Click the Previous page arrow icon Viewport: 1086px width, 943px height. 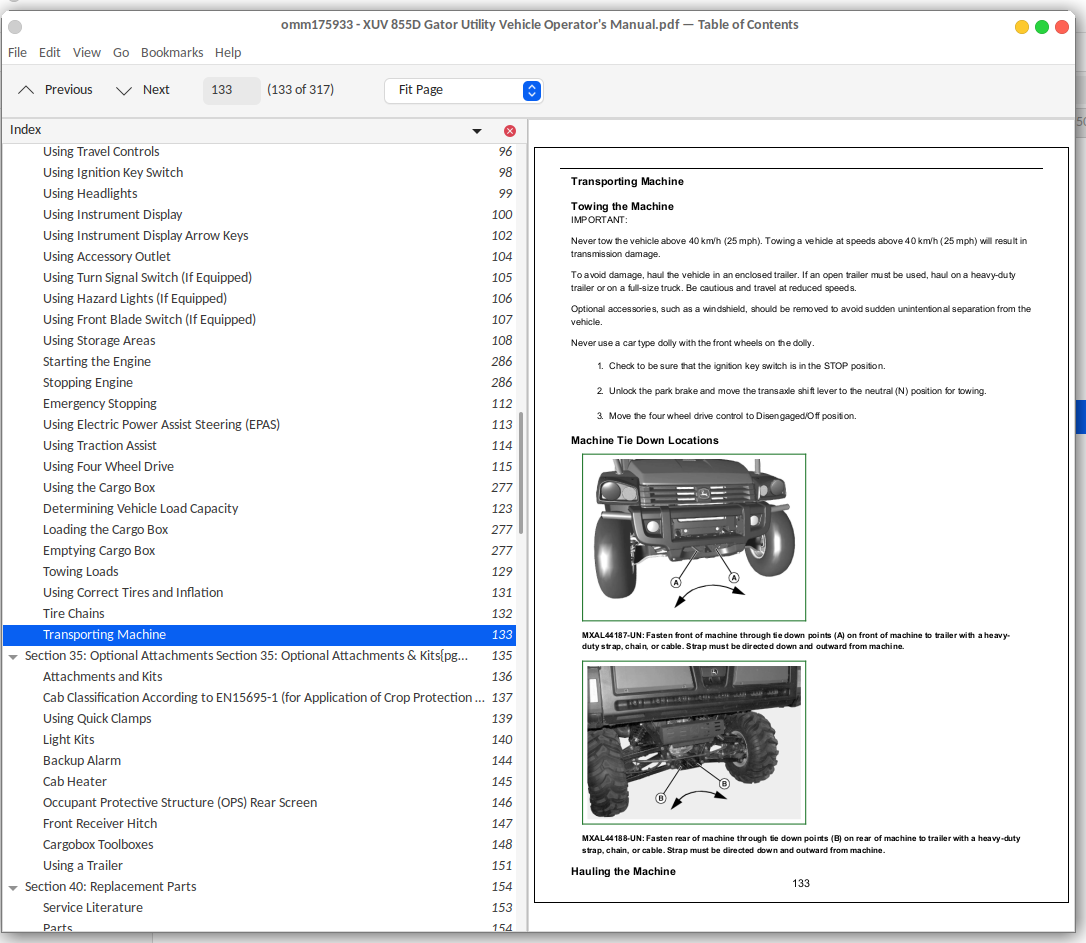pyautogui.click(x=26, y=90)
